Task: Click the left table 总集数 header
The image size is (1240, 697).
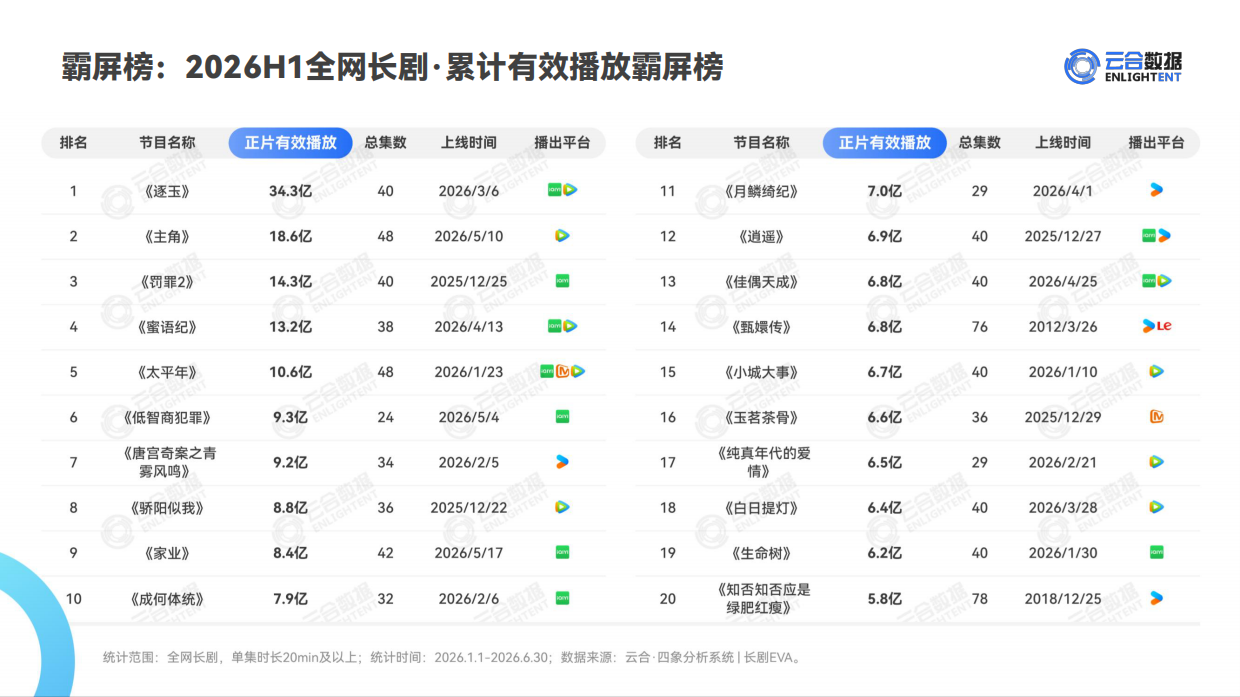Action: point(386,143)
